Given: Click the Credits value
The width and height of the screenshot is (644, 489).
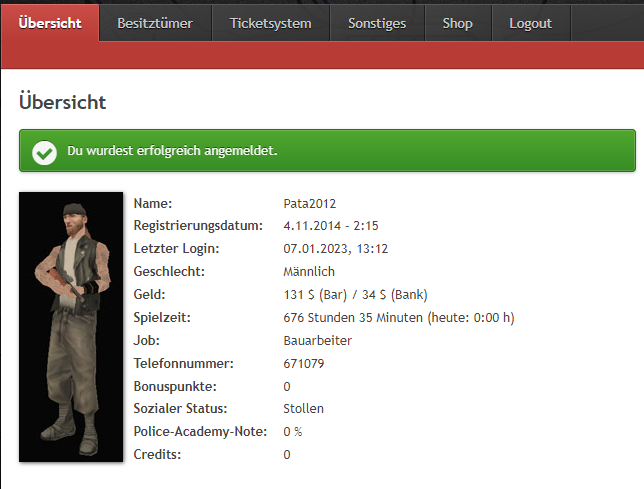Looking at the screenshot, I should click(287, 455).
